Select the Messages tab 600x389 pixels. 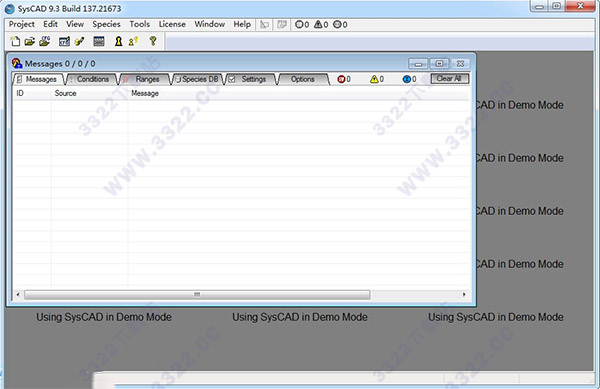tap(38, 79)
